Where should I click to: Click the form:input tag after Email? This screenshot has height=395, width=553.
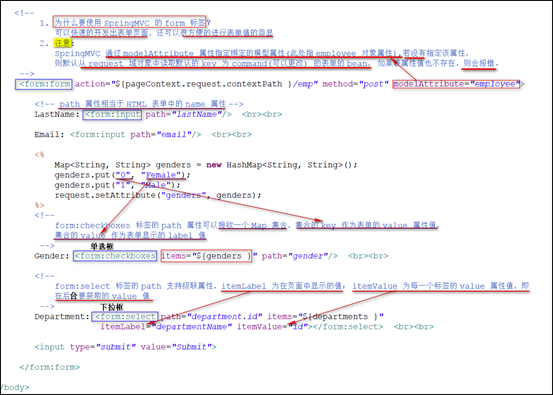[98, 135]
